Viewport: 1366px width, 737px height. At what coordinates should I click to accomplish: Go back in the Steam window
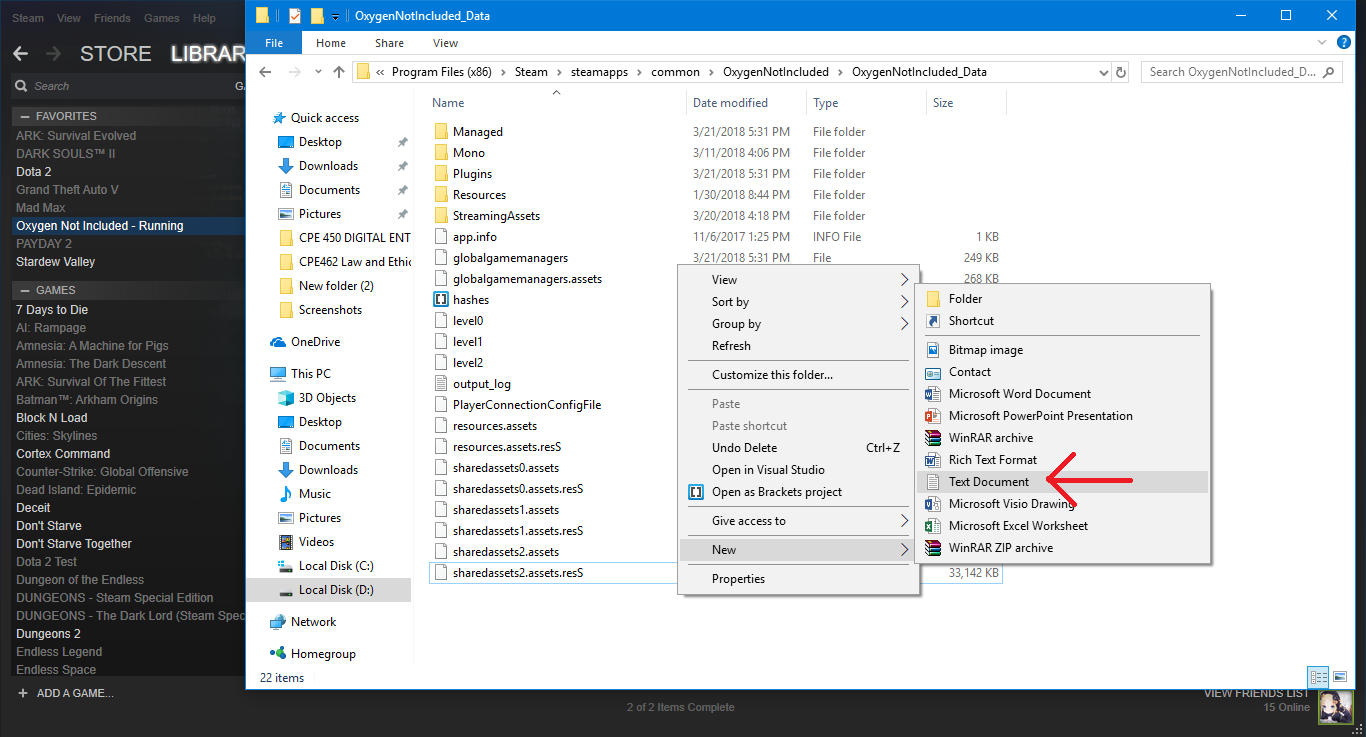(21, 54)
